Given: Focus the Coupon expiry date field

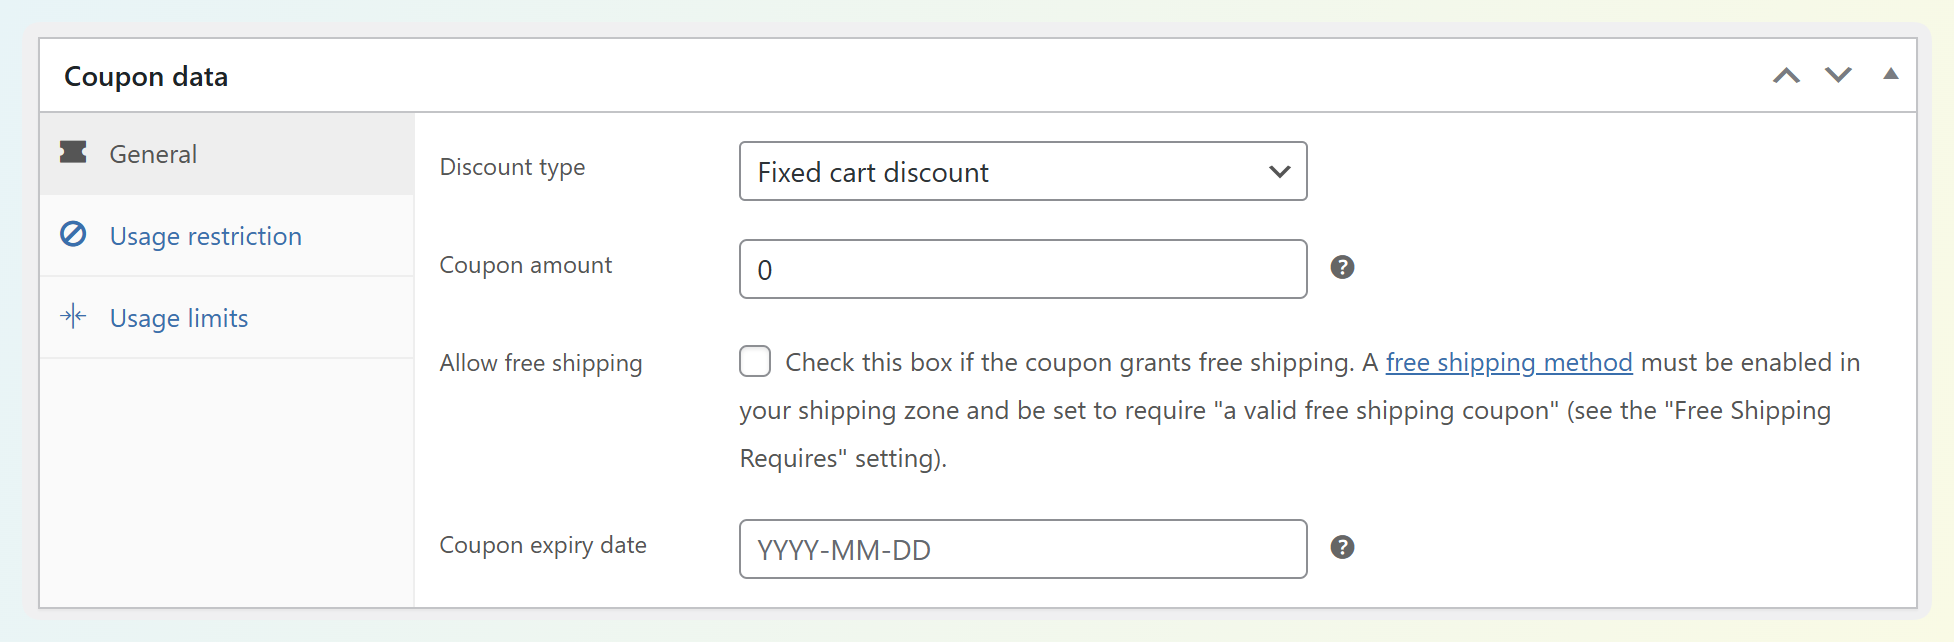Looking at the screenshot, I should click(1022, 549).
